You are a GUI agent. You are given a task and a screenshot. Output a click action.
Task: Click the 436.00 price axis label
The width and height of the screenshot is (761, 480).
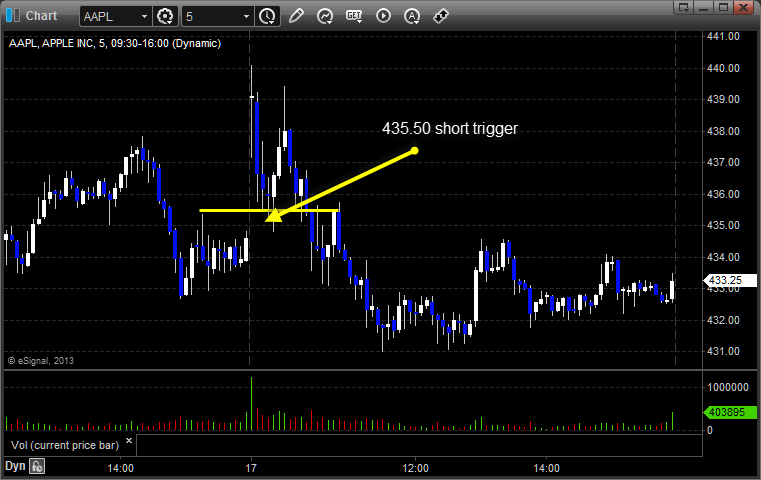(x=723, y=194)
